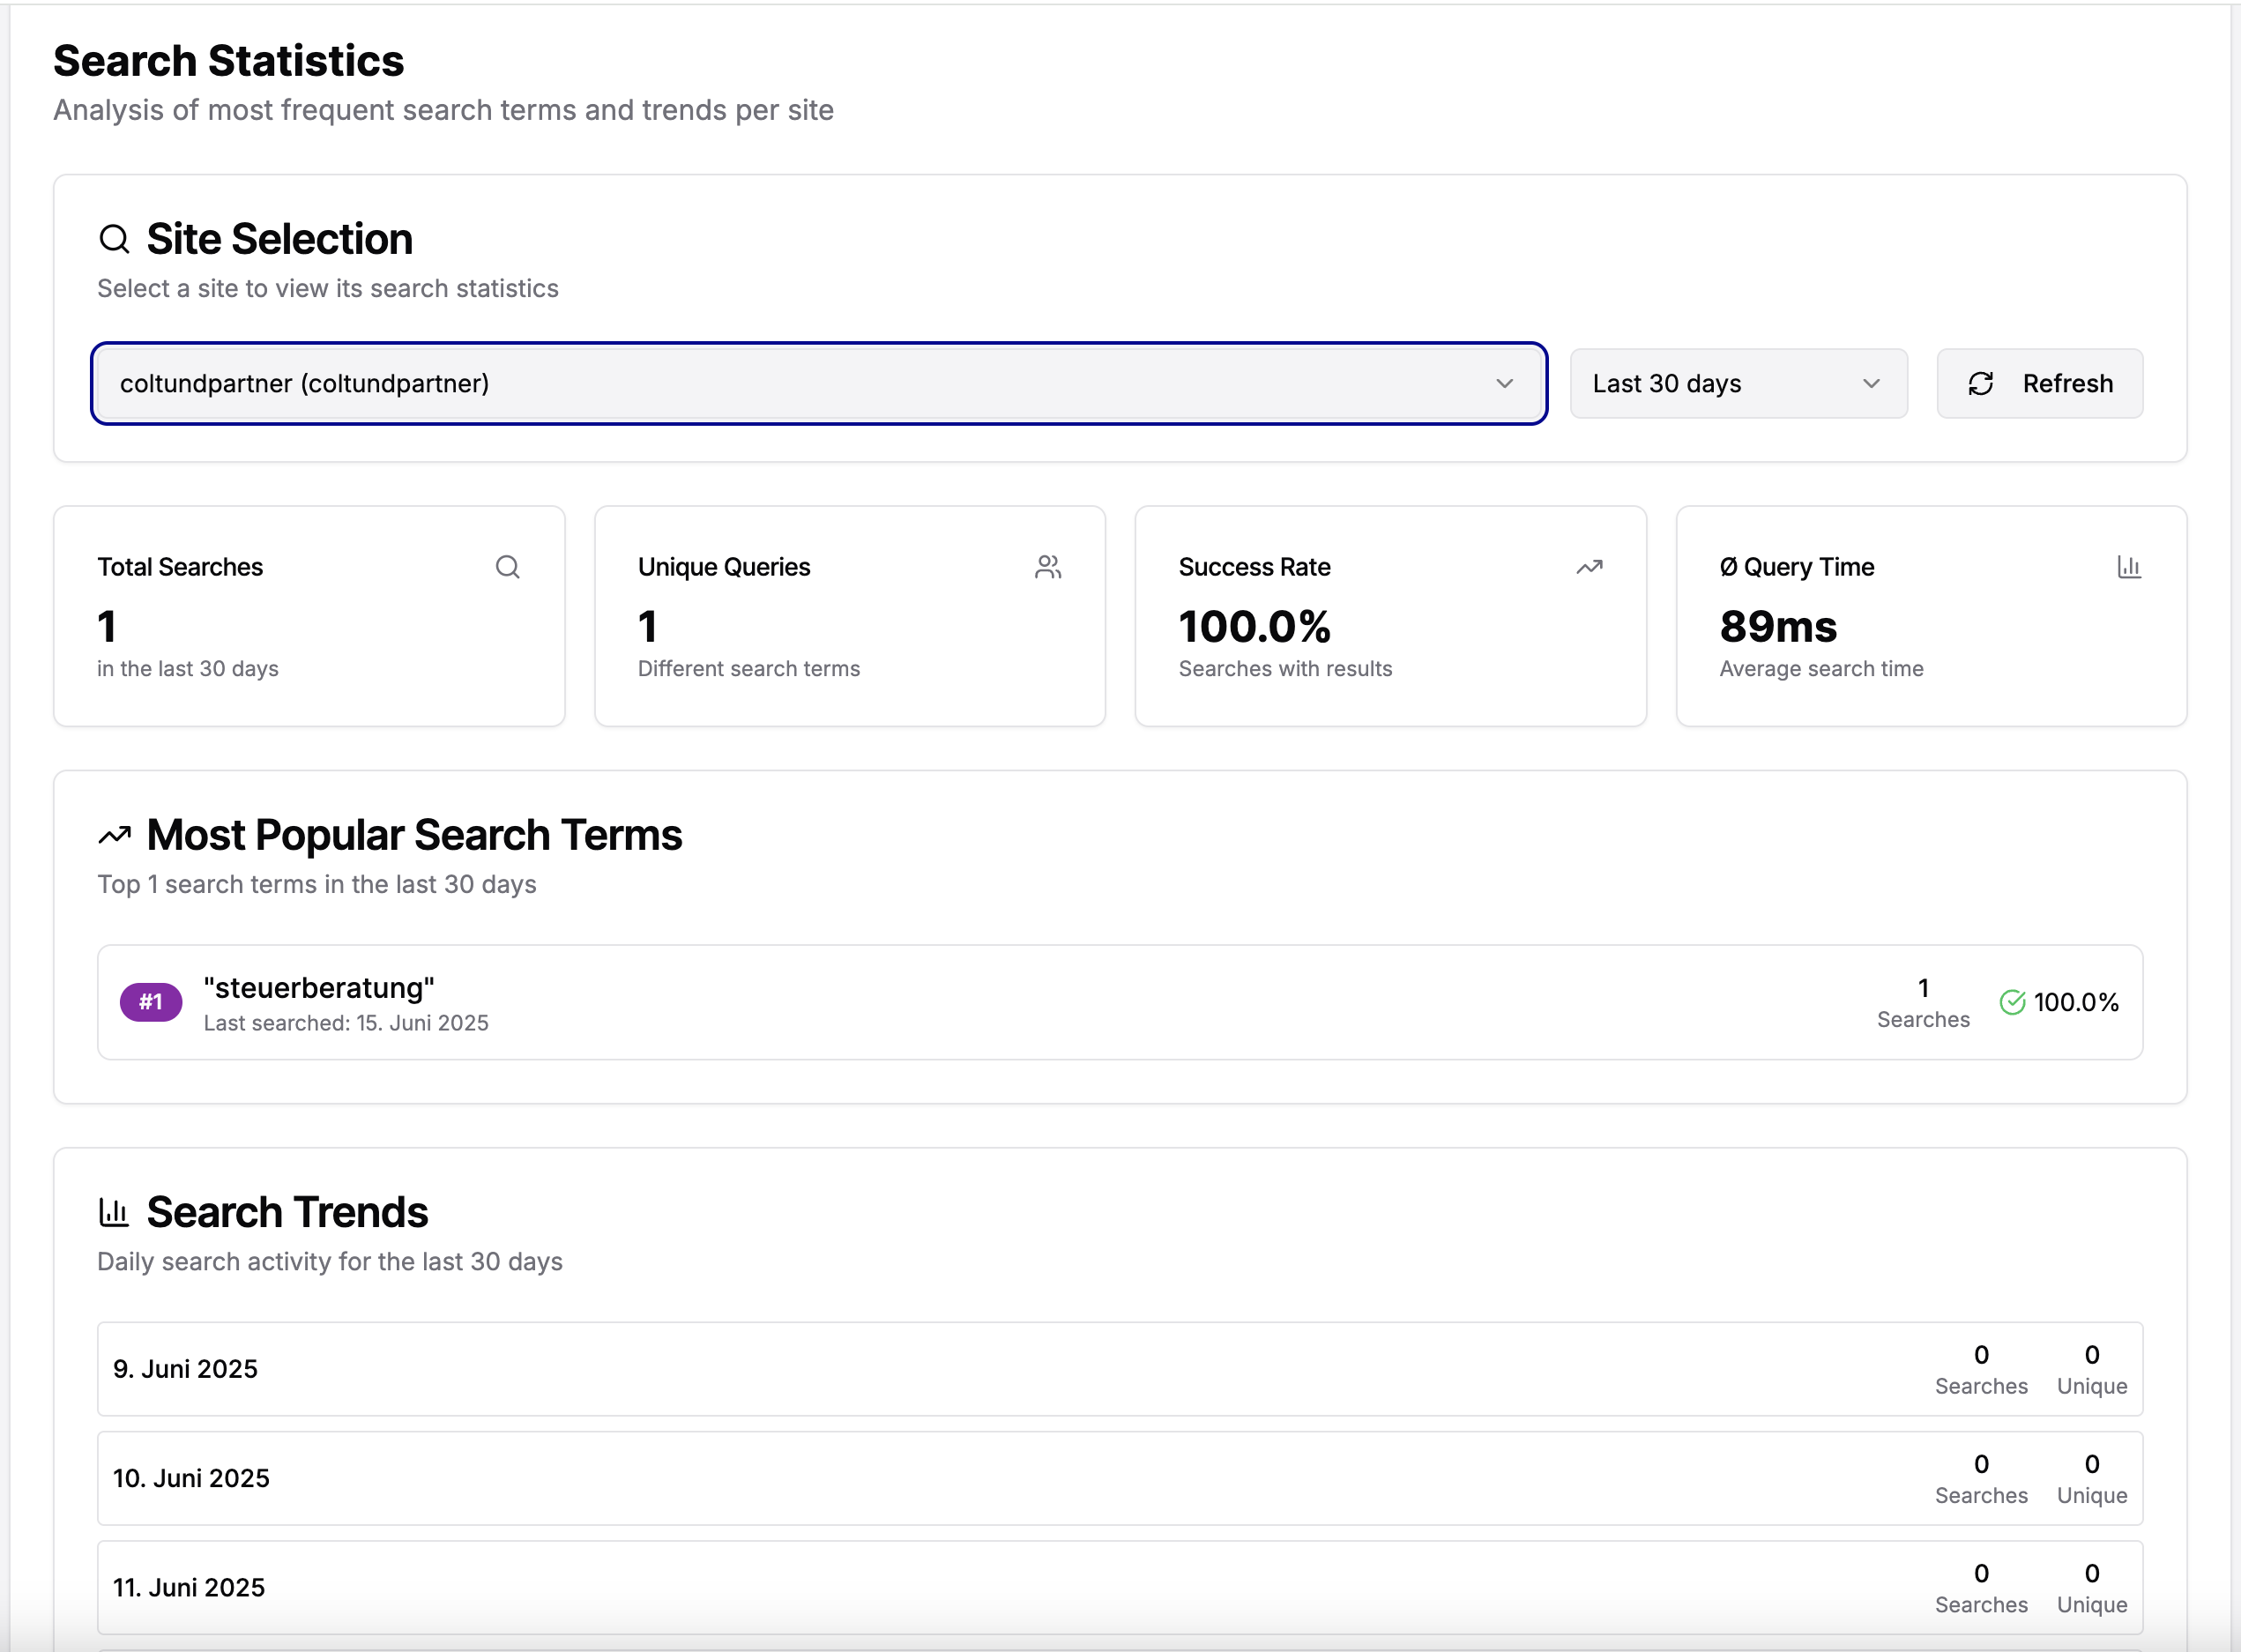The image size is (2241, 1652).
Task: Select the #1 rank badge for steuerberatung
Action: click(x=150, y=1001)
